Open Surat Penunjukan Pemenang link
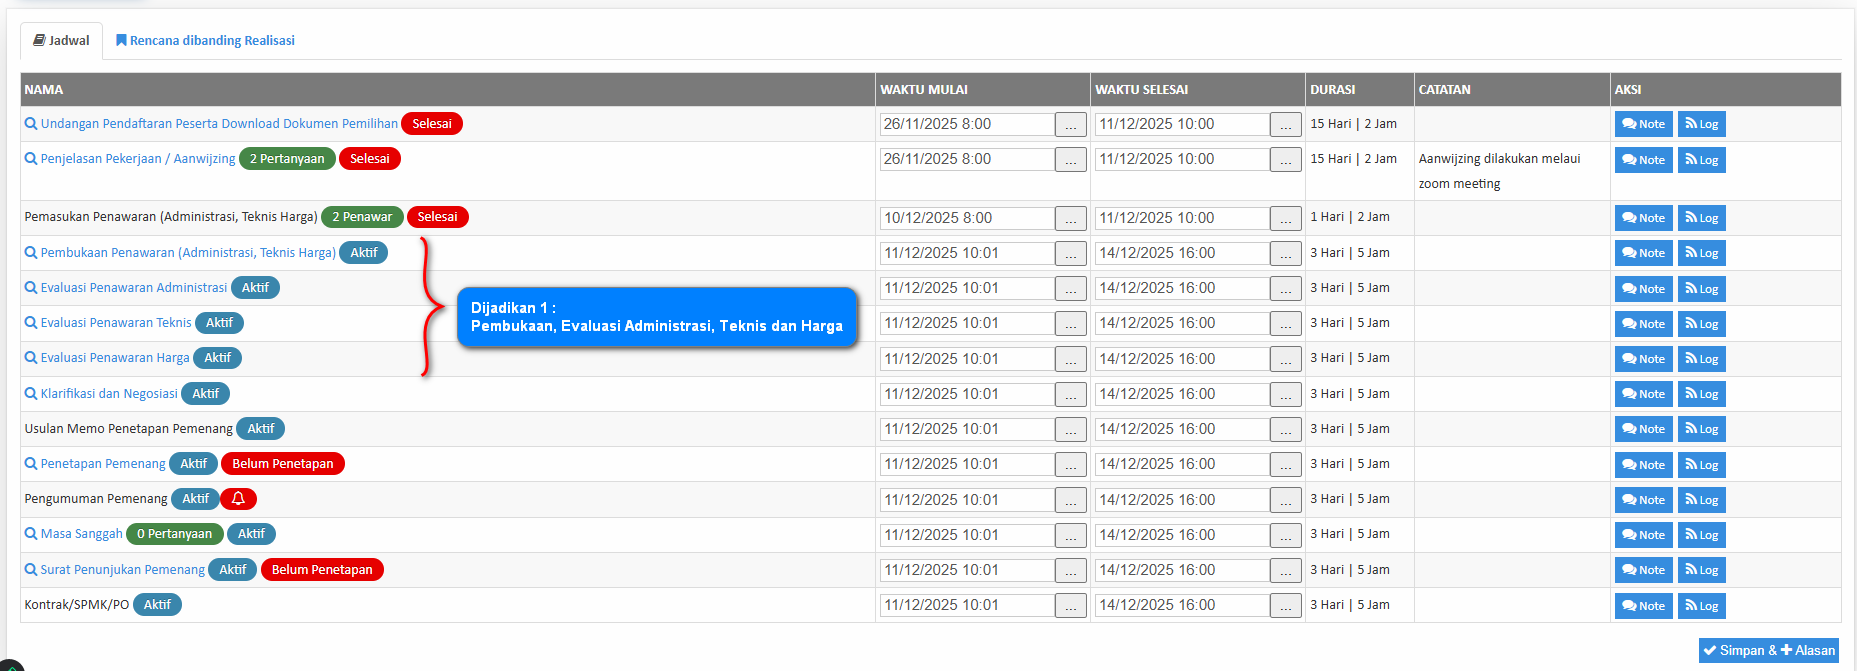The height and width of the screenshot is (671, 1857). pyautogui.click(x=122, y=570)
